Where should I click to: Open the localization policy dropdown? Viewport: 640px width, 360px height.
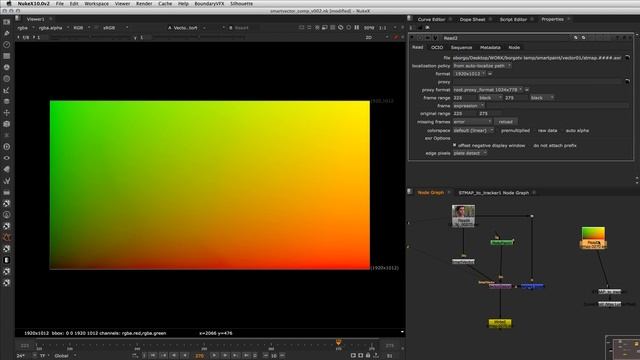click(x=482, y=66)
